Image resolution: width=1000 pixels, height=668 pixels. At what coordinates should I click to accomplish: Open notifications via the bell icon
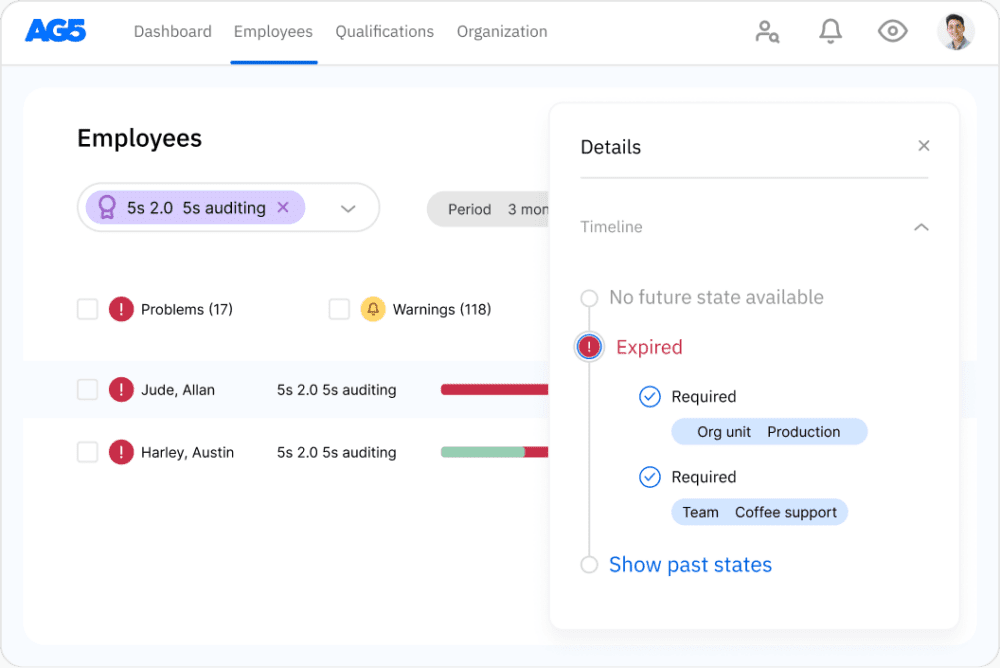coord(830,31)
